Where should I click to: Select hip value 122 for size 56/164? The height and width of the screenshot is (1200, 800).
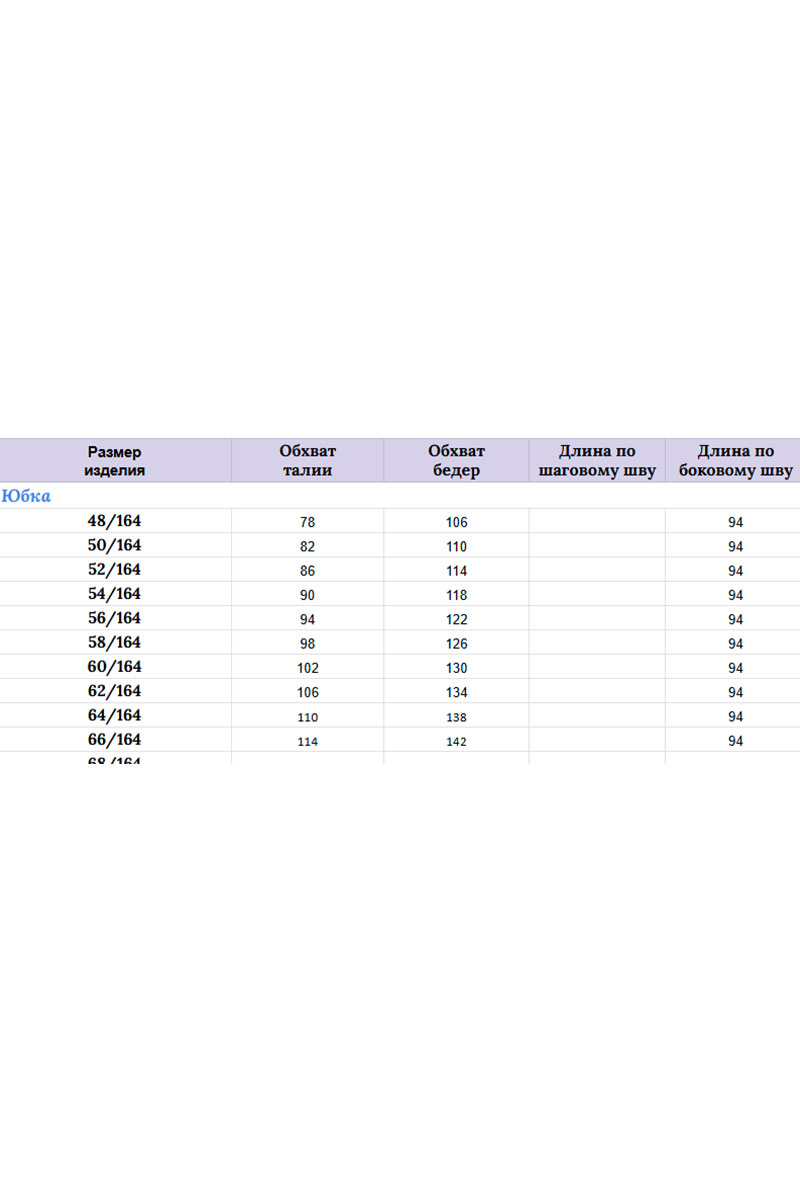[456, 619]
